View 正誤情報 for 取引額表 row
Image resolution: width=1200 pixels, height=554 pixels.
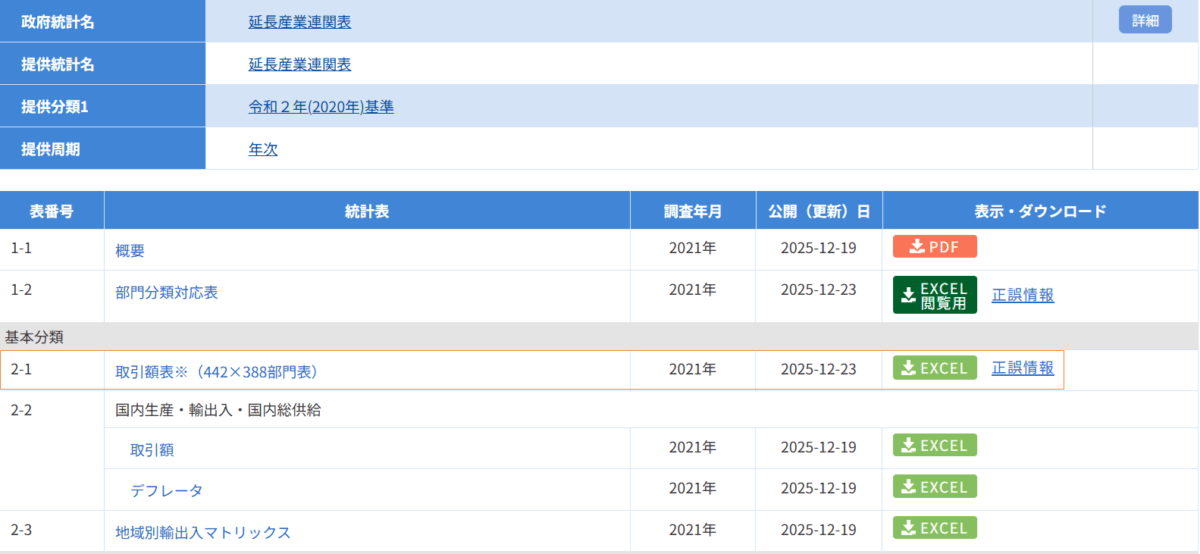[x=1022, y=368]
